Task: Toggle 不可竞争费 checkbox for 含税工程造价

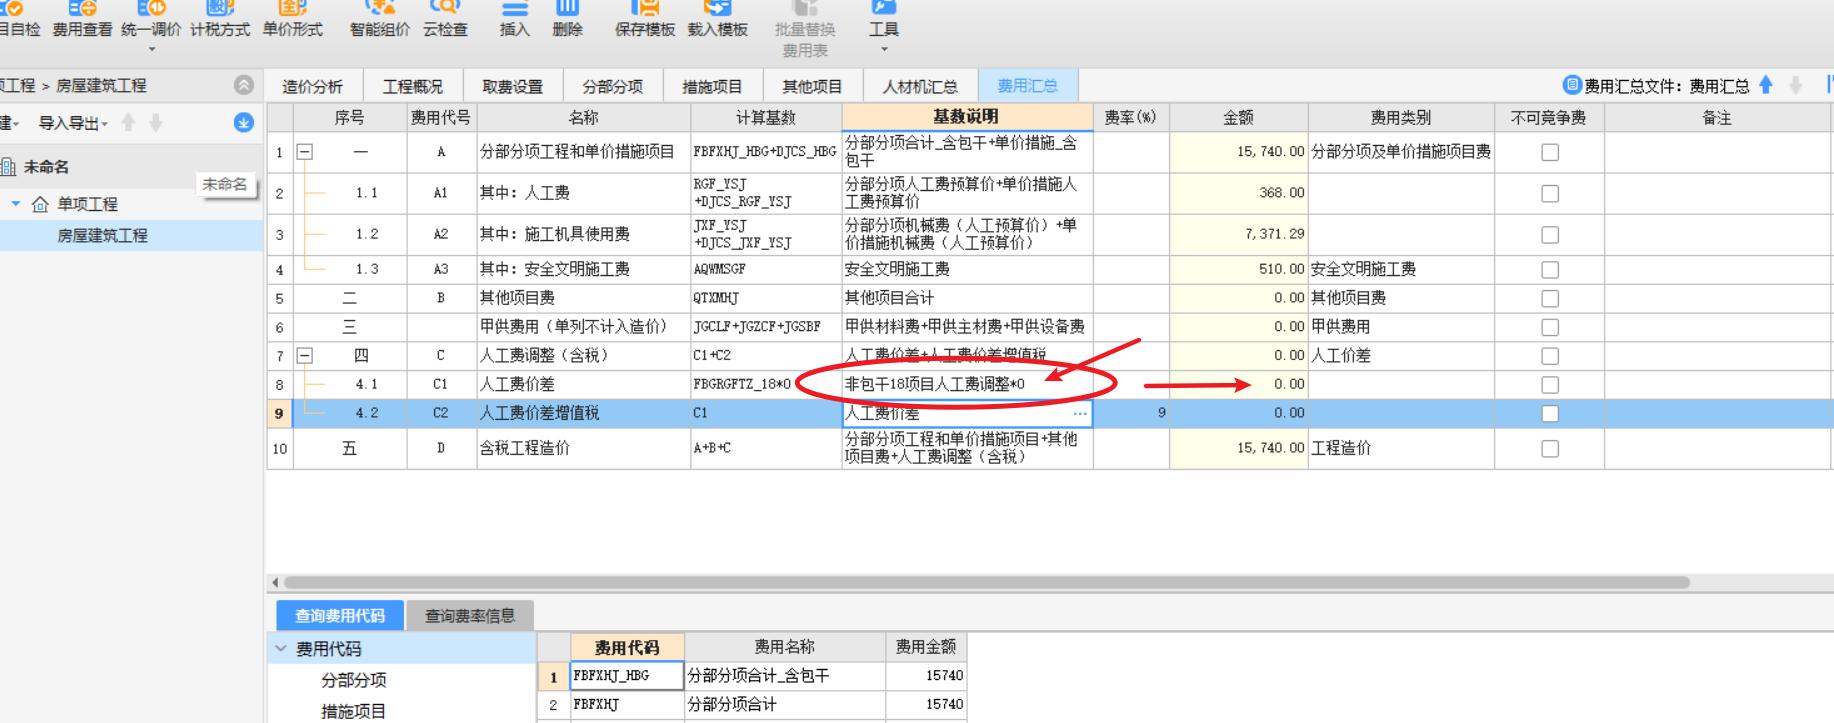Action: (1550, 448)
